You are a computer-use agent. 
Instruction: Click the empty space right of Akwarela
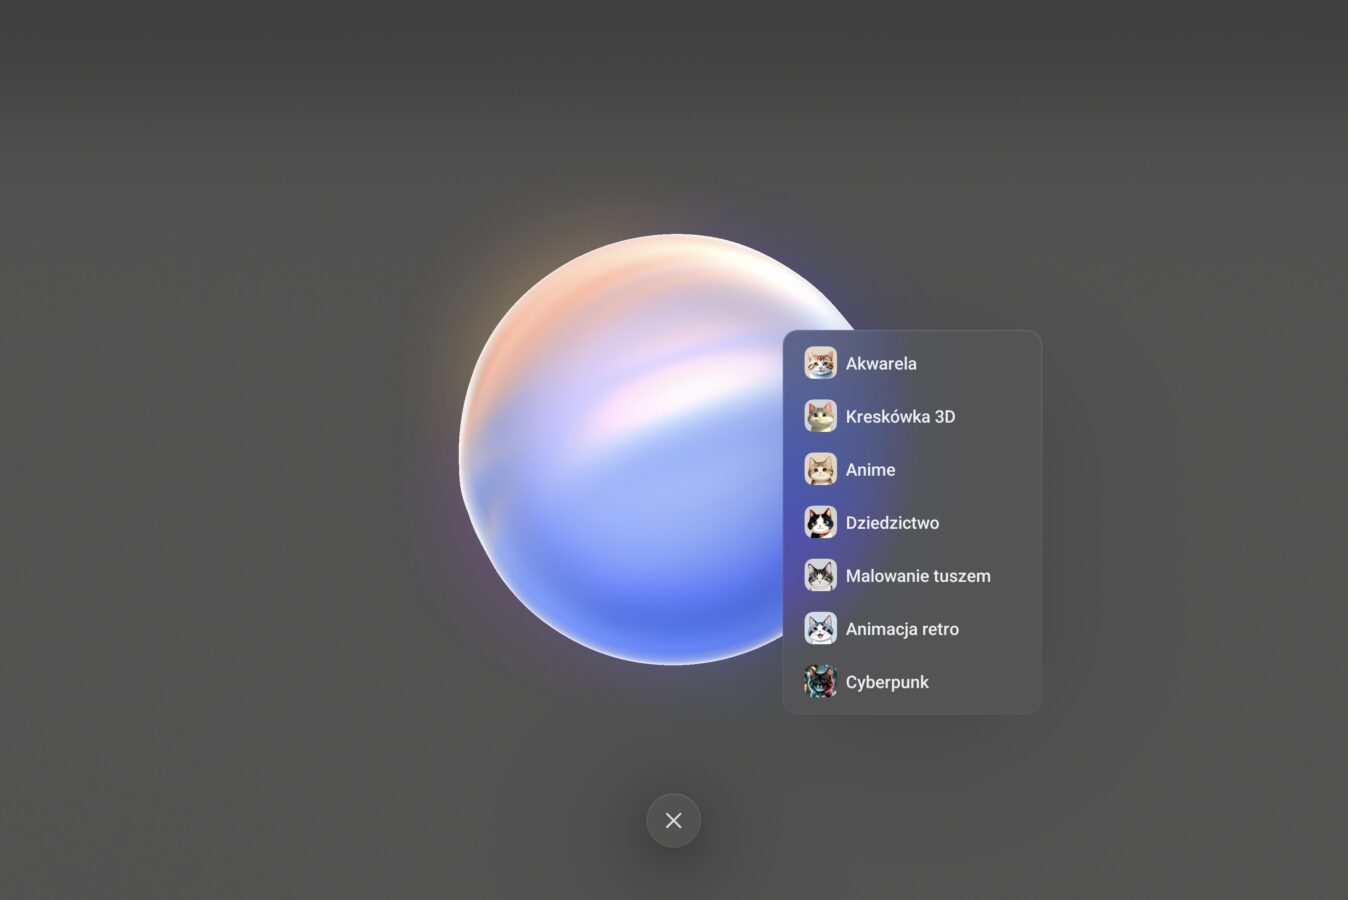985,364
